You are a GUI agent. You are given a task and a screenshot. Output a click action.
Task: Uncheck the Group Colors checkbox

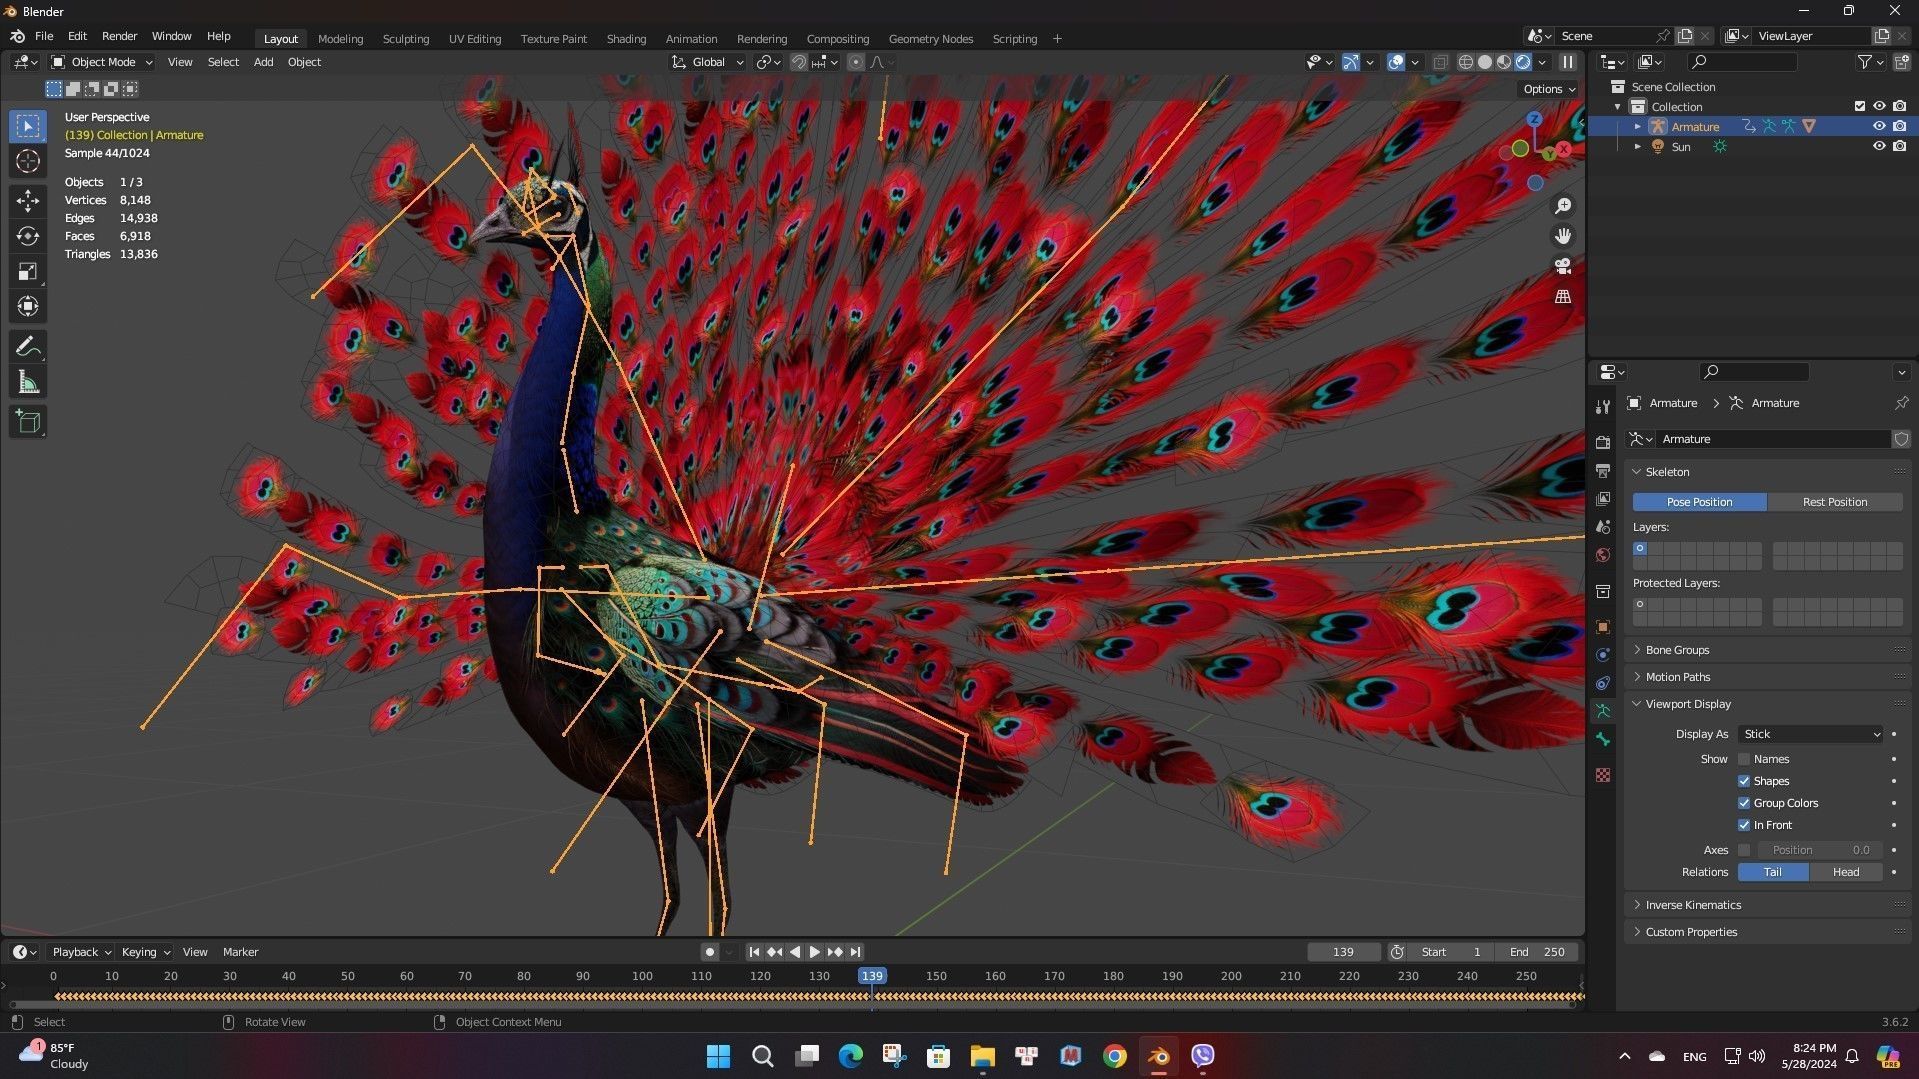click(x=1744, y=803)
